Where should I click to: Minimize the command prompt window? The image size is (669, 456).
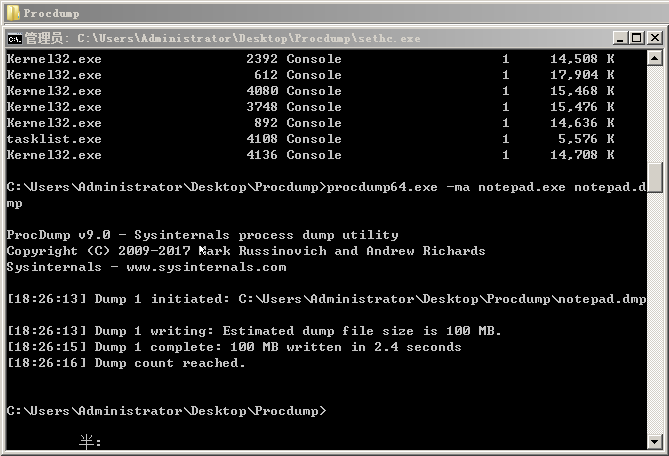tap(620, 38)
